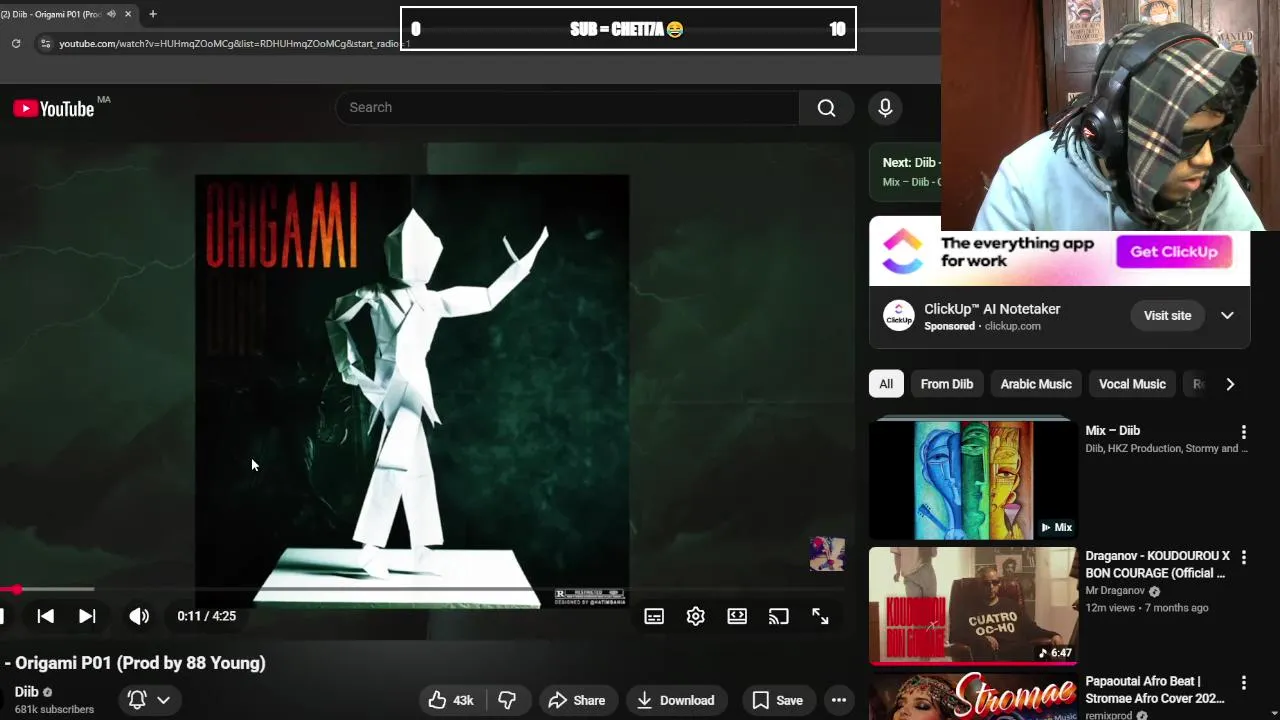The height and width of the screenshot is (720, 1280).
Task: Open options menu for Mix – Diib
Action: [1244, 432]
